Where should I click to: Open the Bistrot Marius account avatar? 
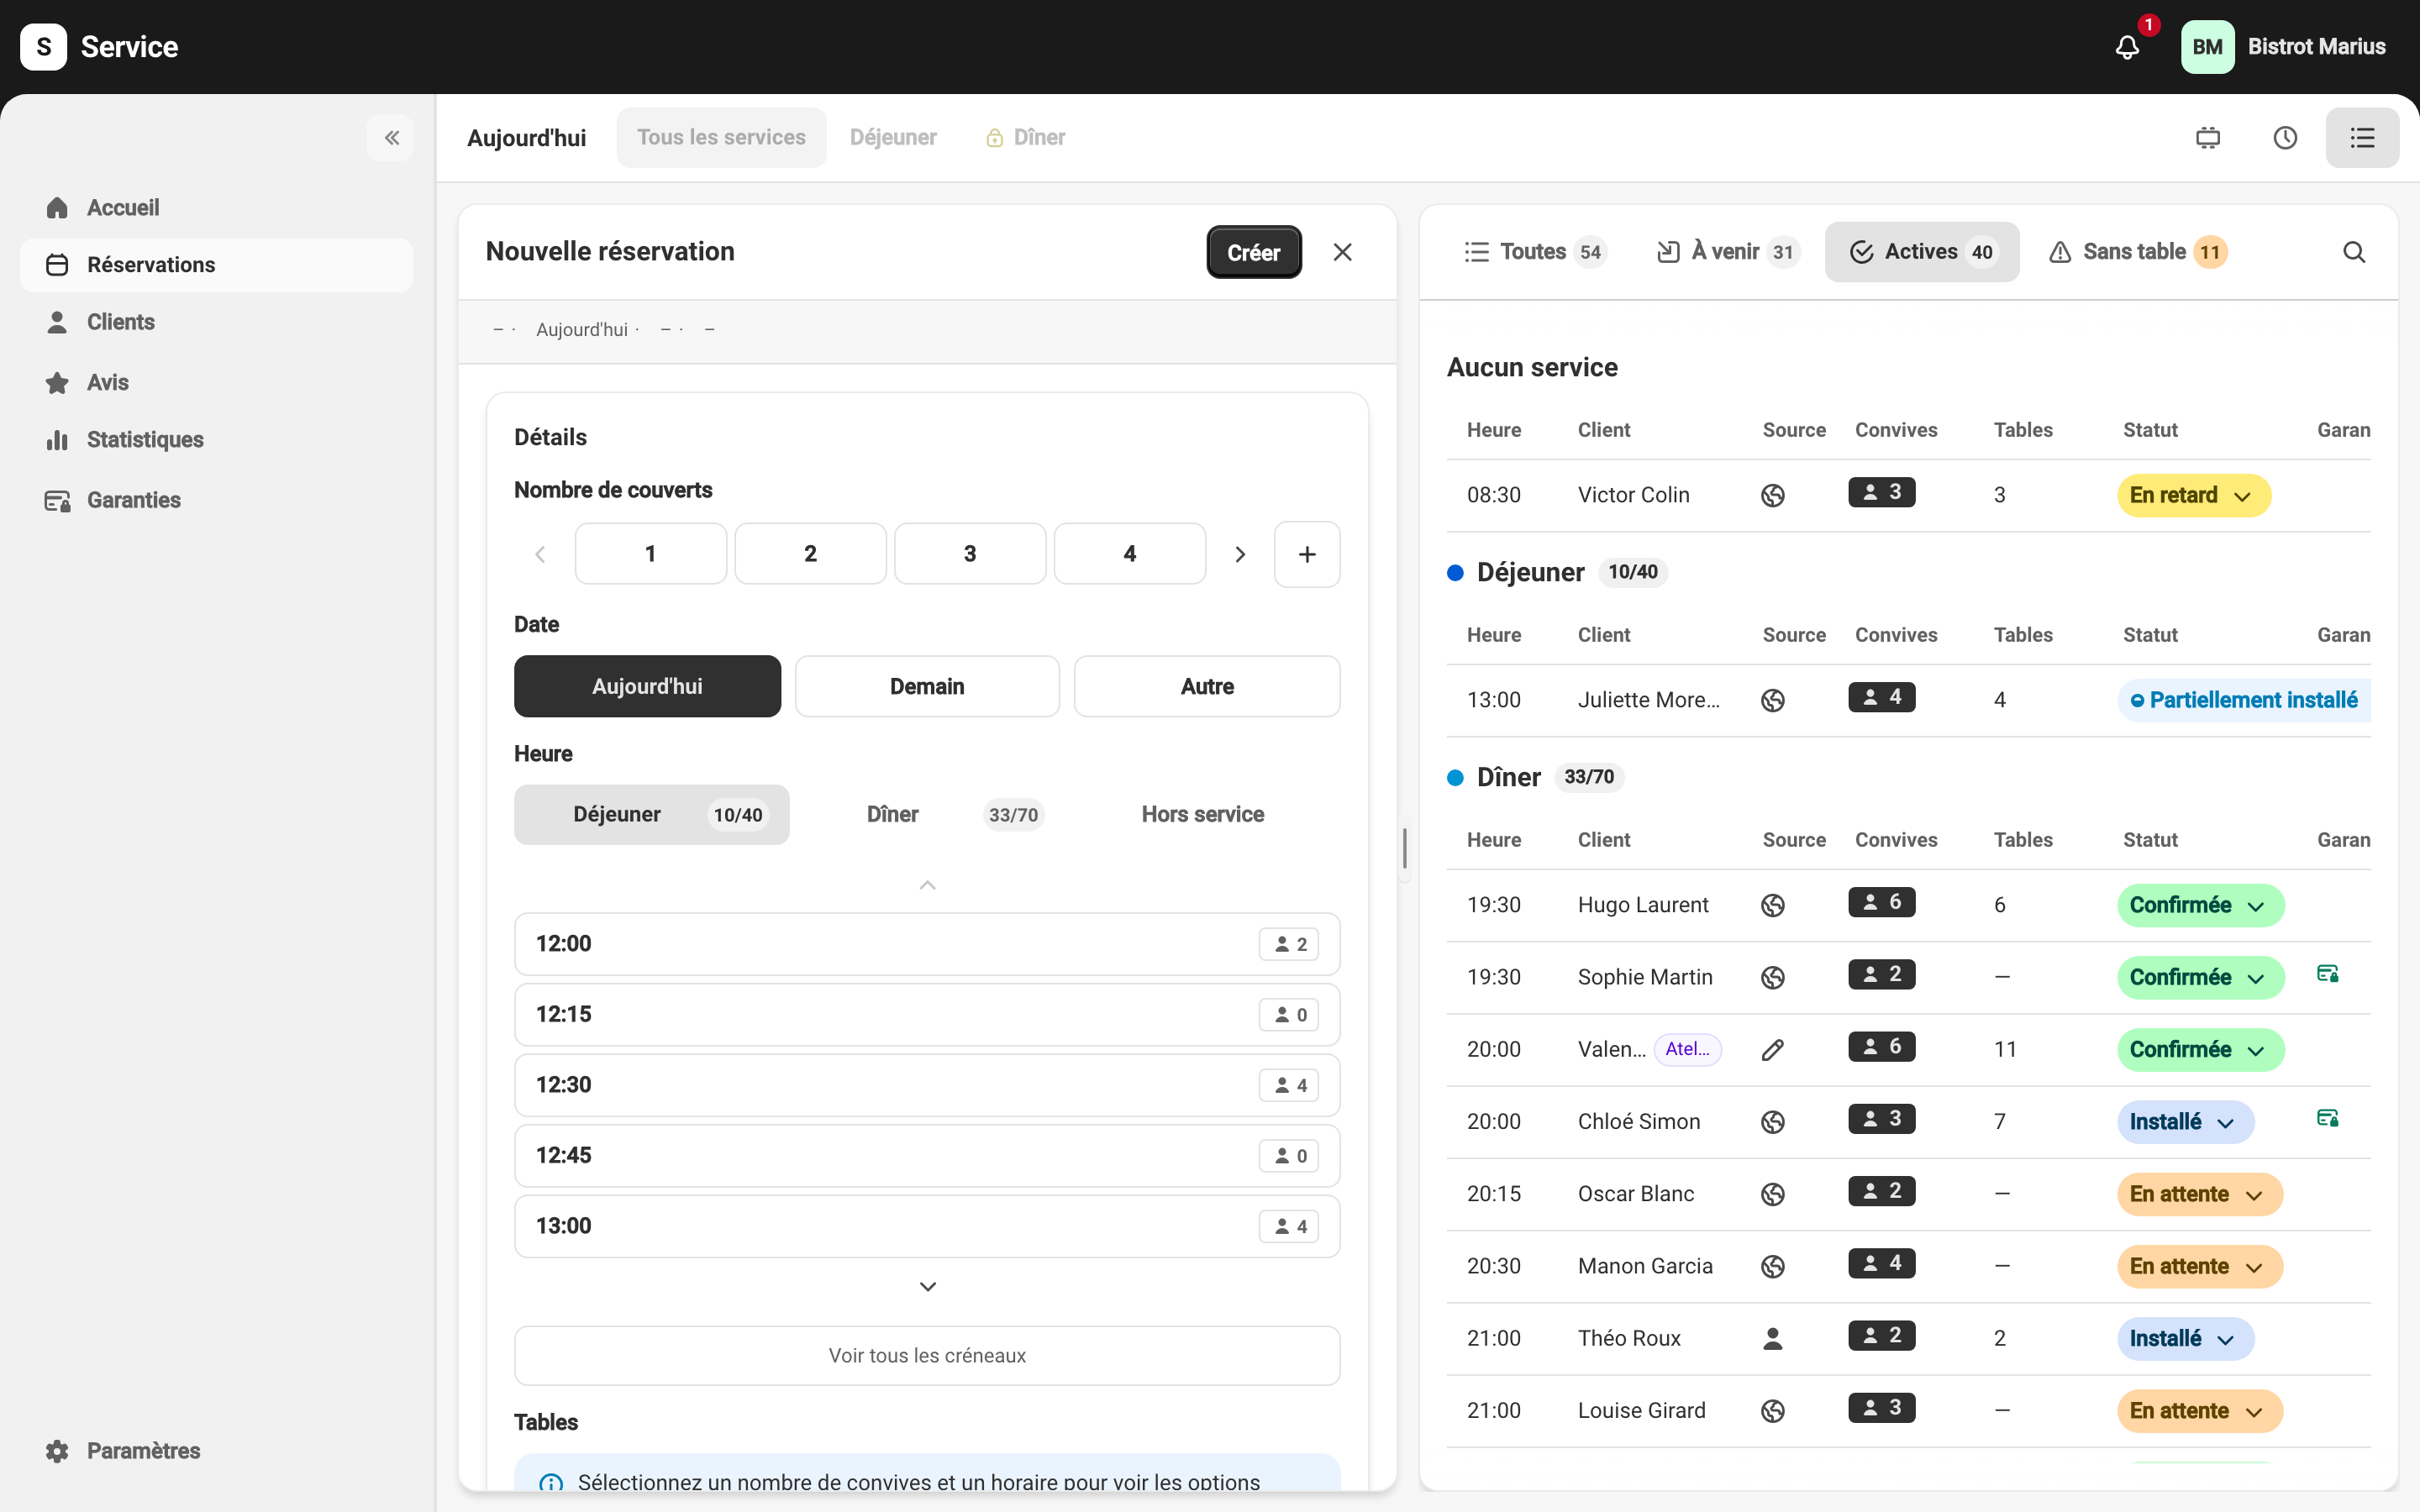click(x=2207, y=47)
